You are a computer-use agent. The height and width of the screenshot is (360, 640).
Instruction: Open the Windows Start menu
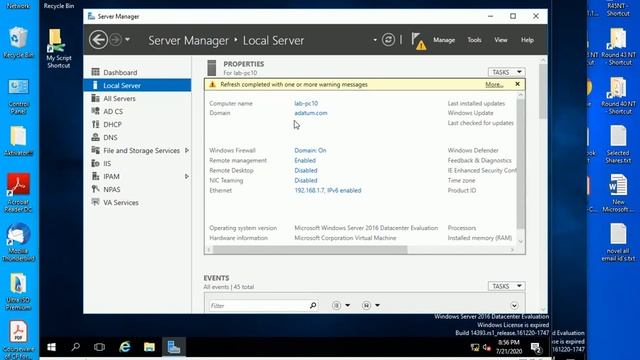click(x=51, y=347)
